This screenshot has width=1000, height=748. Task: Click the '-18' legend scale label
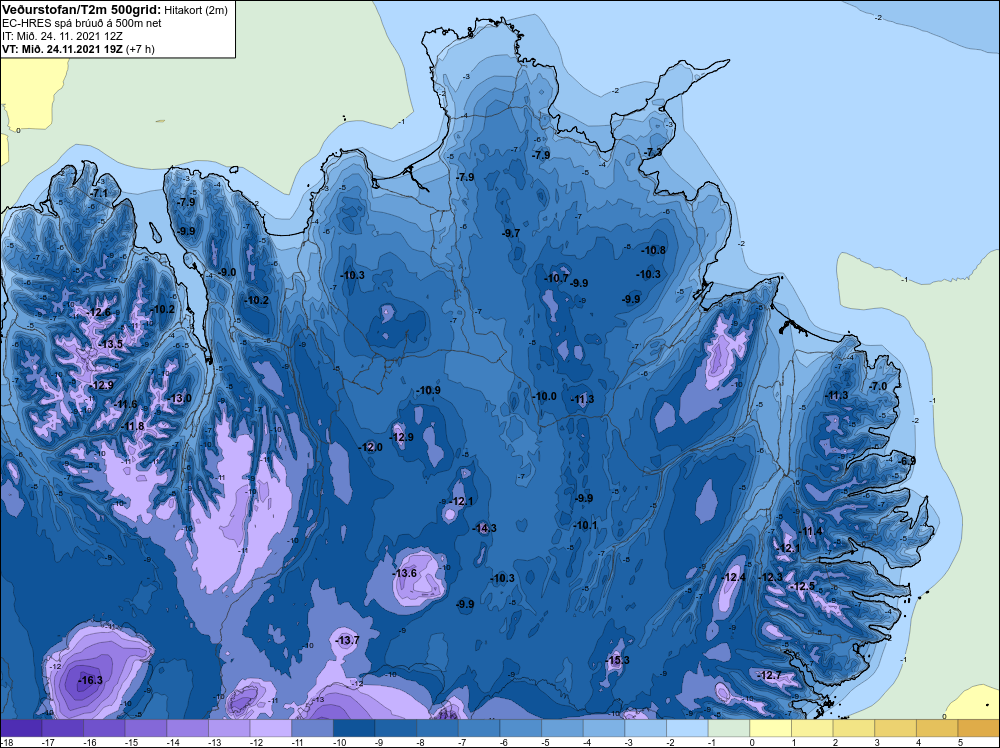[x=6, y=742]
